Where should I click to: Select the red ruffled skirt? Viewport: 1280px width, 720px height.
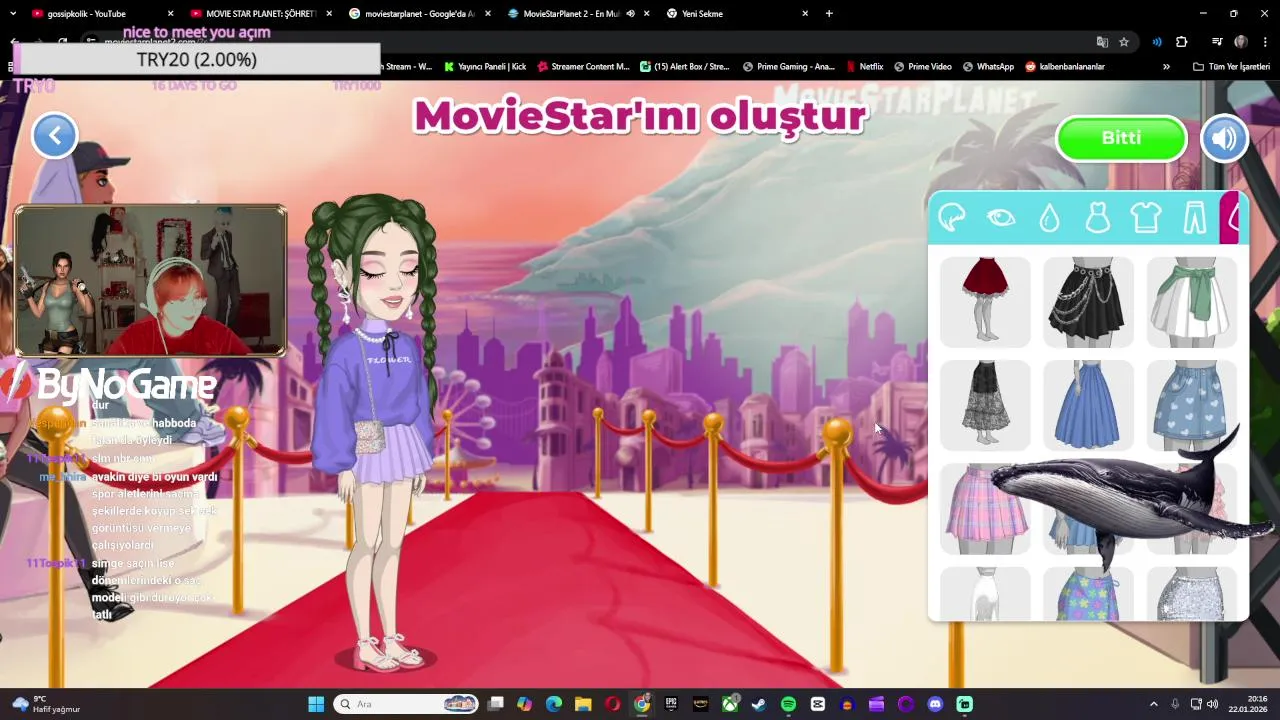[x=985, y=302]
